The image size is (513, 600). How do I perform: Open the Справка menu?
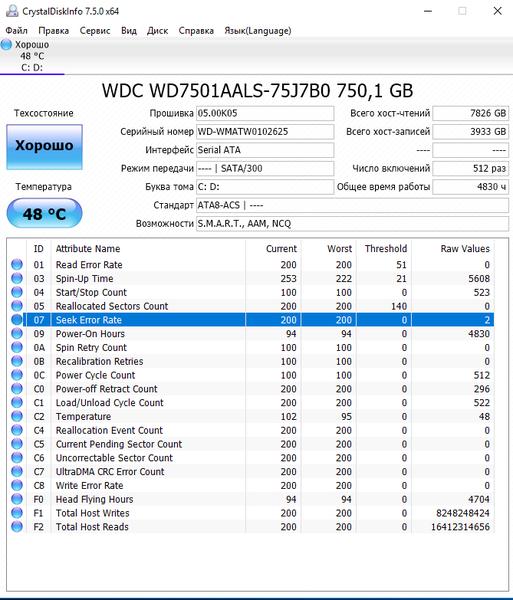(x=196, y=31)
